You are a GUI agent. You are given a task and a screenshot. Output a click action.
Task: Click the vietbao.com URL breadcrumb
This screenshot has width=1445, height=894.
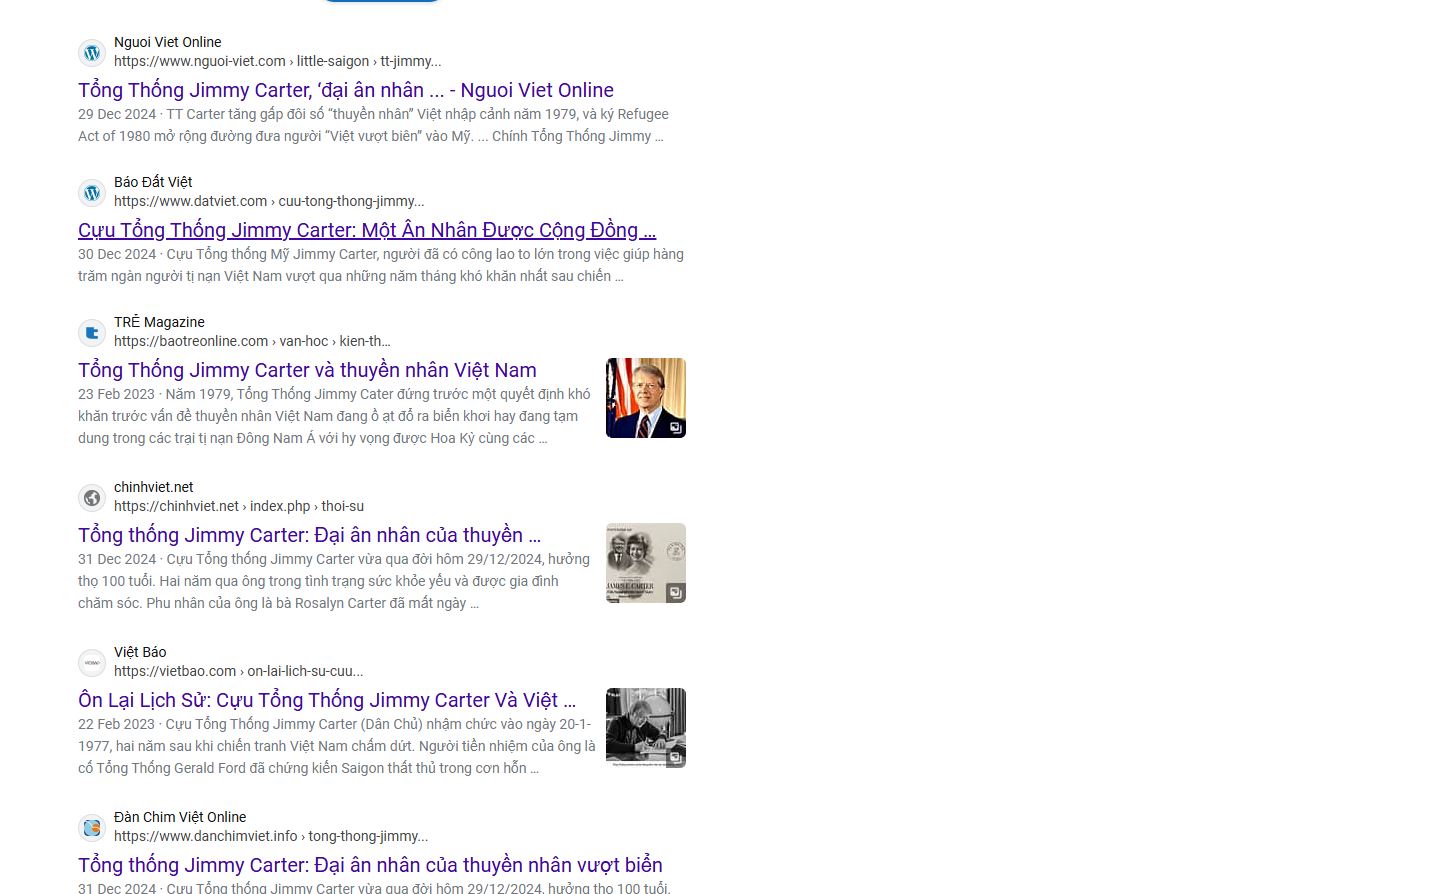point(238,672)
